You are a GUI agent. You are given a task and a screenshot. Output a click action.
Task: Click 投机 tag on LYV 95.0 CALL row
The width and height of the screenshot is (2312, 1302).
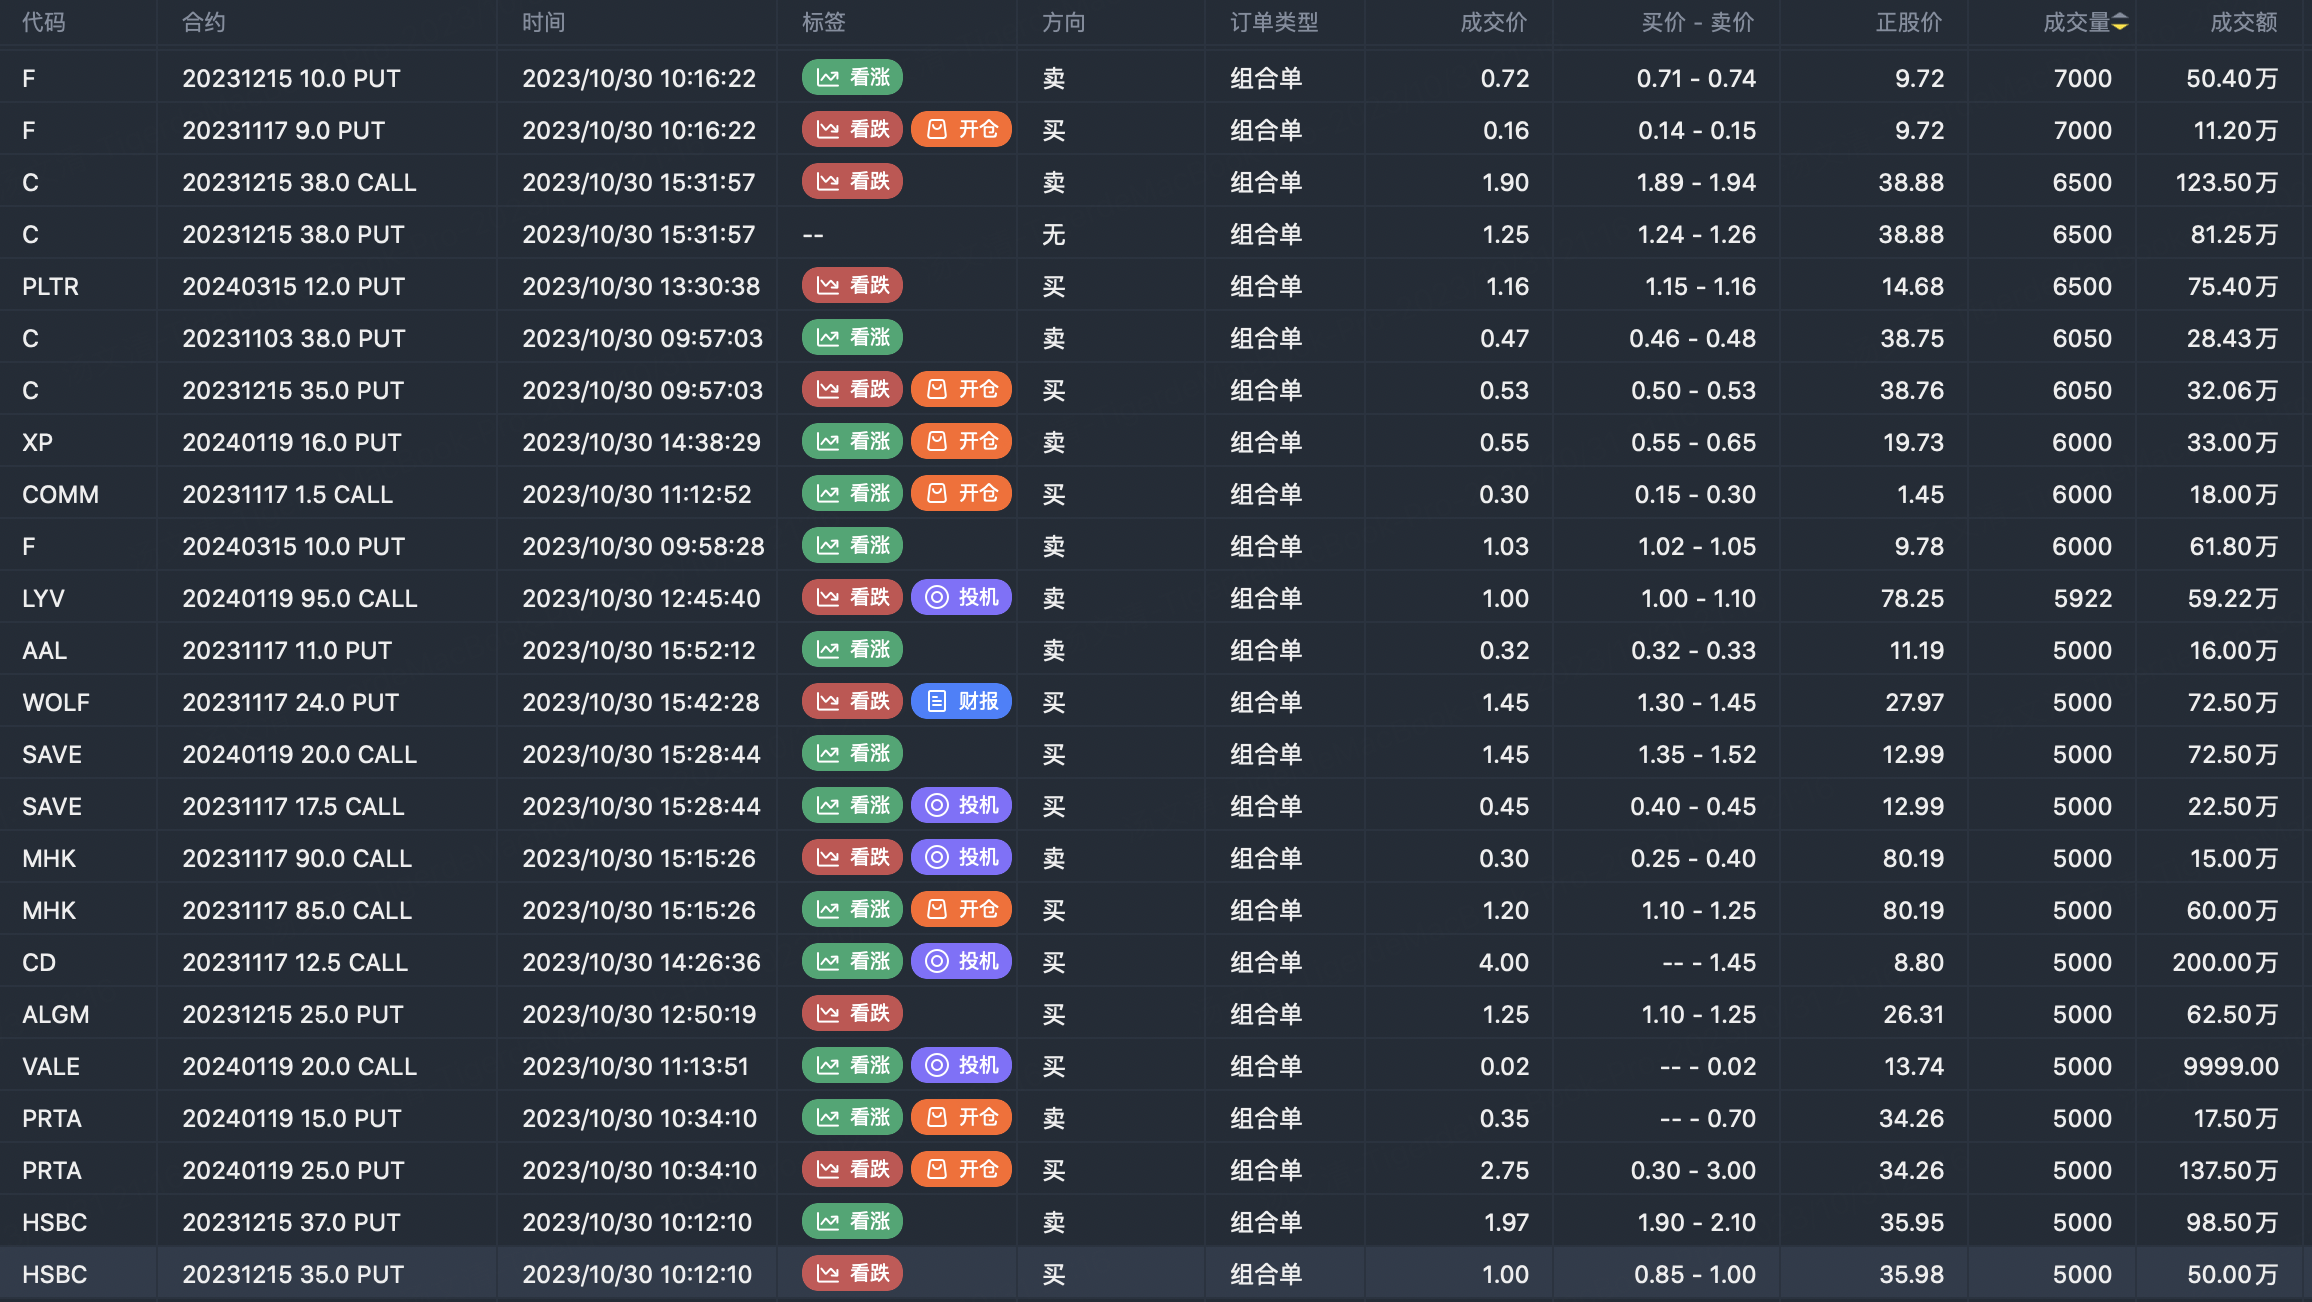(x=961, y=598)
